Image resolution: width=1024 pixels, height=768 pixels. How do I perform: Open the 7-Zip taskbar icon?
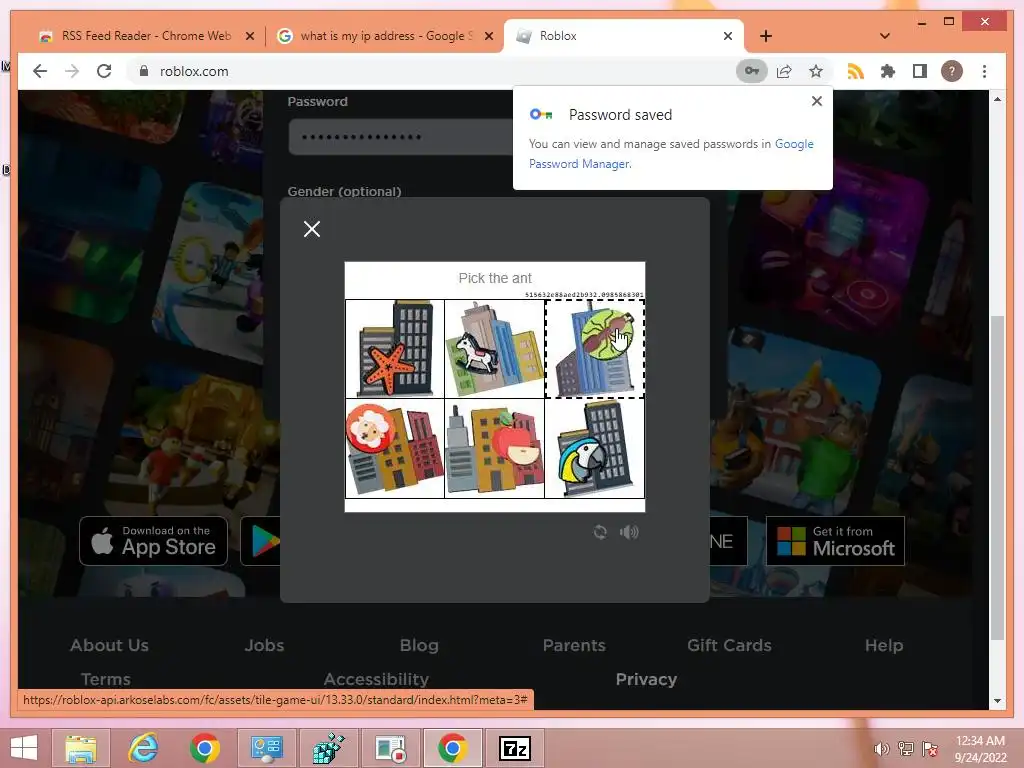514,748
